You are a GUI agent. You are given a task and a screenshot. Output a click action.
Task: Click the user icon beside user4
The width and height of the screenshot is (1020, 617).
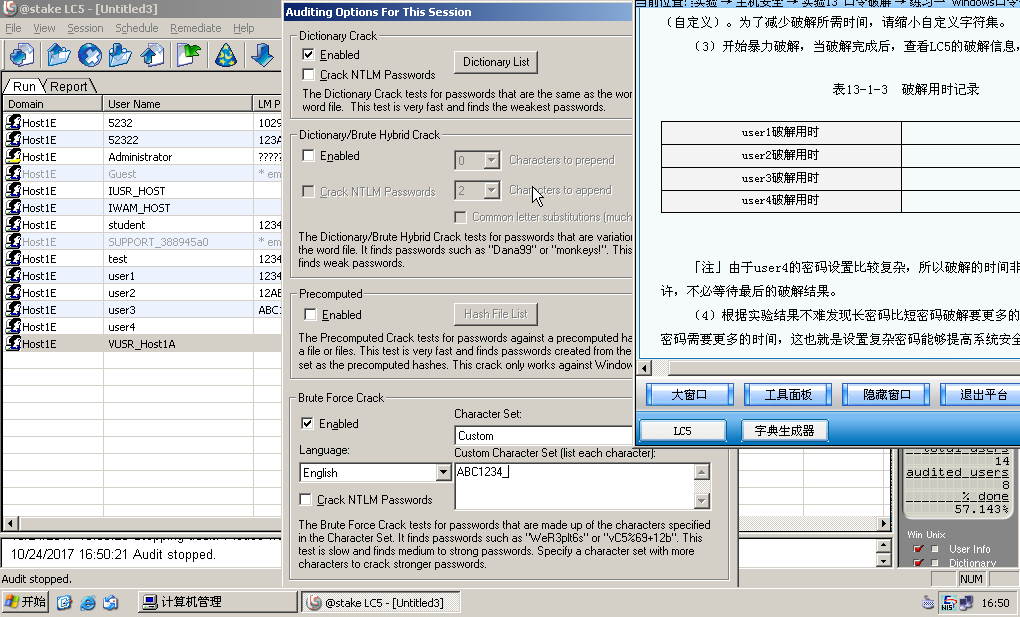coord(13,326)
